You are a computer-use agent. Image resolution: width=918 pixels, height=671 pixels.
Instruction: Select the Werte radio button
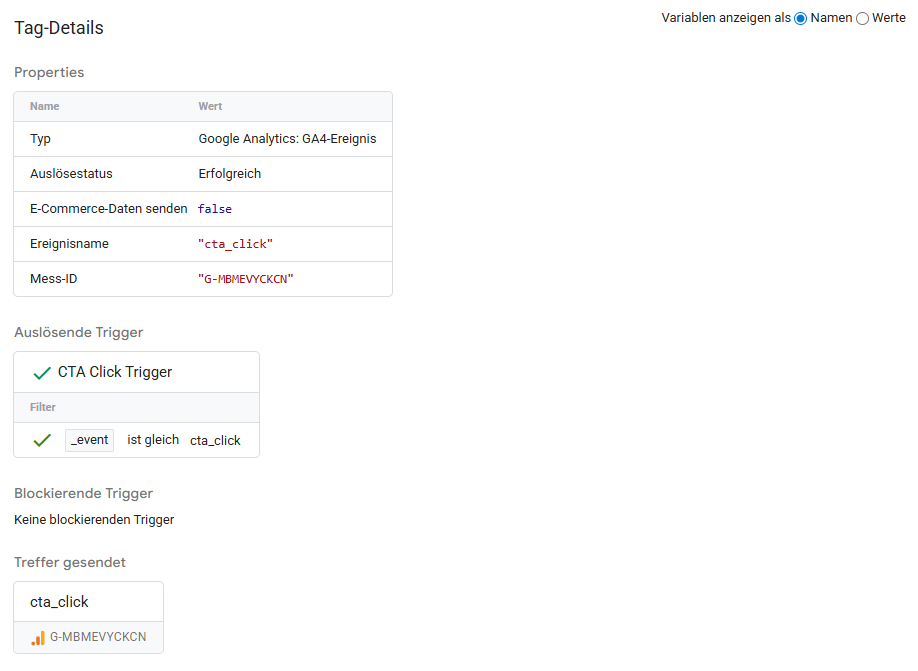point(862,19)
